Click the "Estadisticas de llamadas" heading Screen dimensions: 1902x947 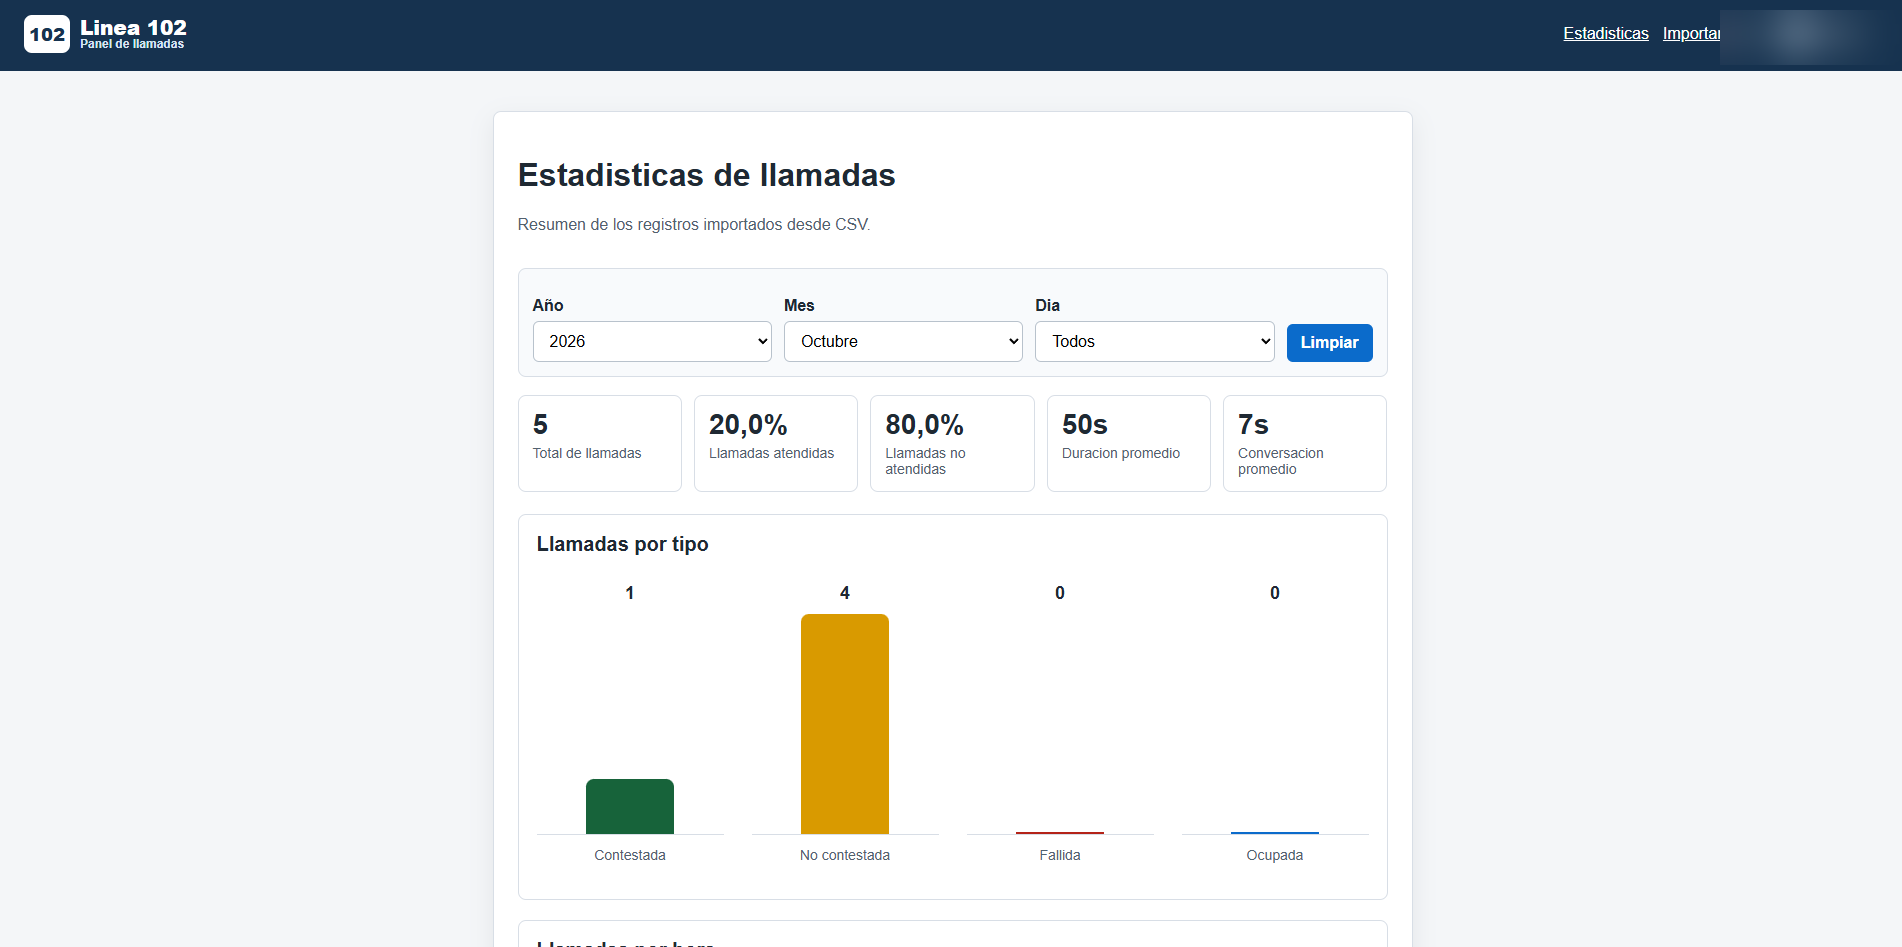(x=707, y=175)
